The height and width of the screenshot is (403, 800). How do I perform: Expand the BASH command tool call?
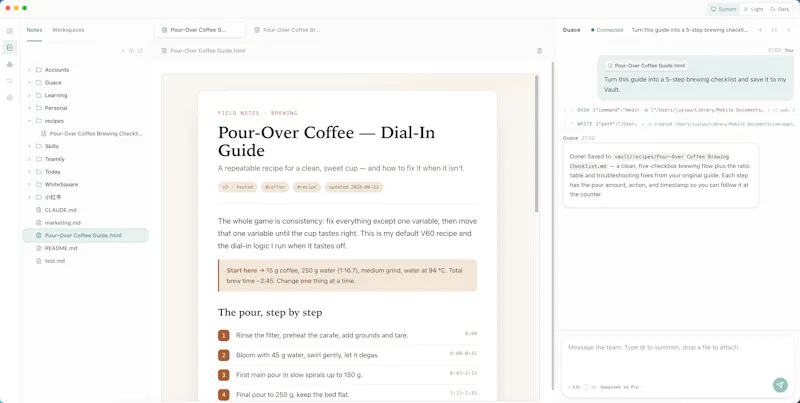point(679,110)
